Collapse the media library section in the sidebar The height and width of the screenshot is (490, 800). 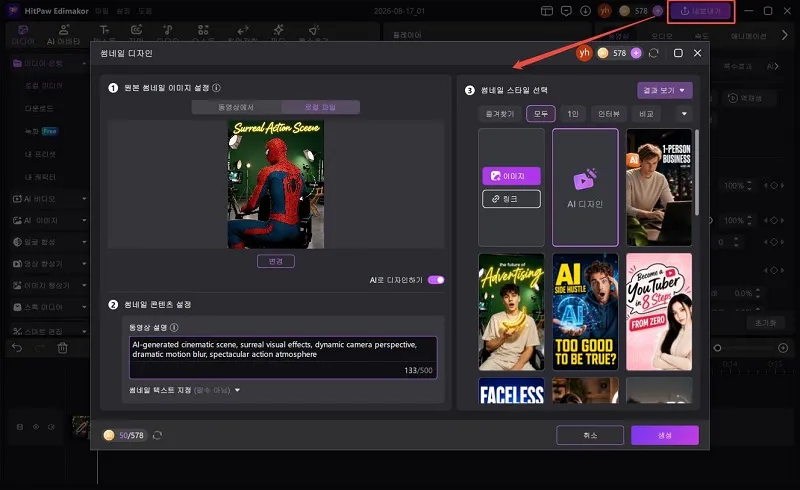click(x=84, y=63)
